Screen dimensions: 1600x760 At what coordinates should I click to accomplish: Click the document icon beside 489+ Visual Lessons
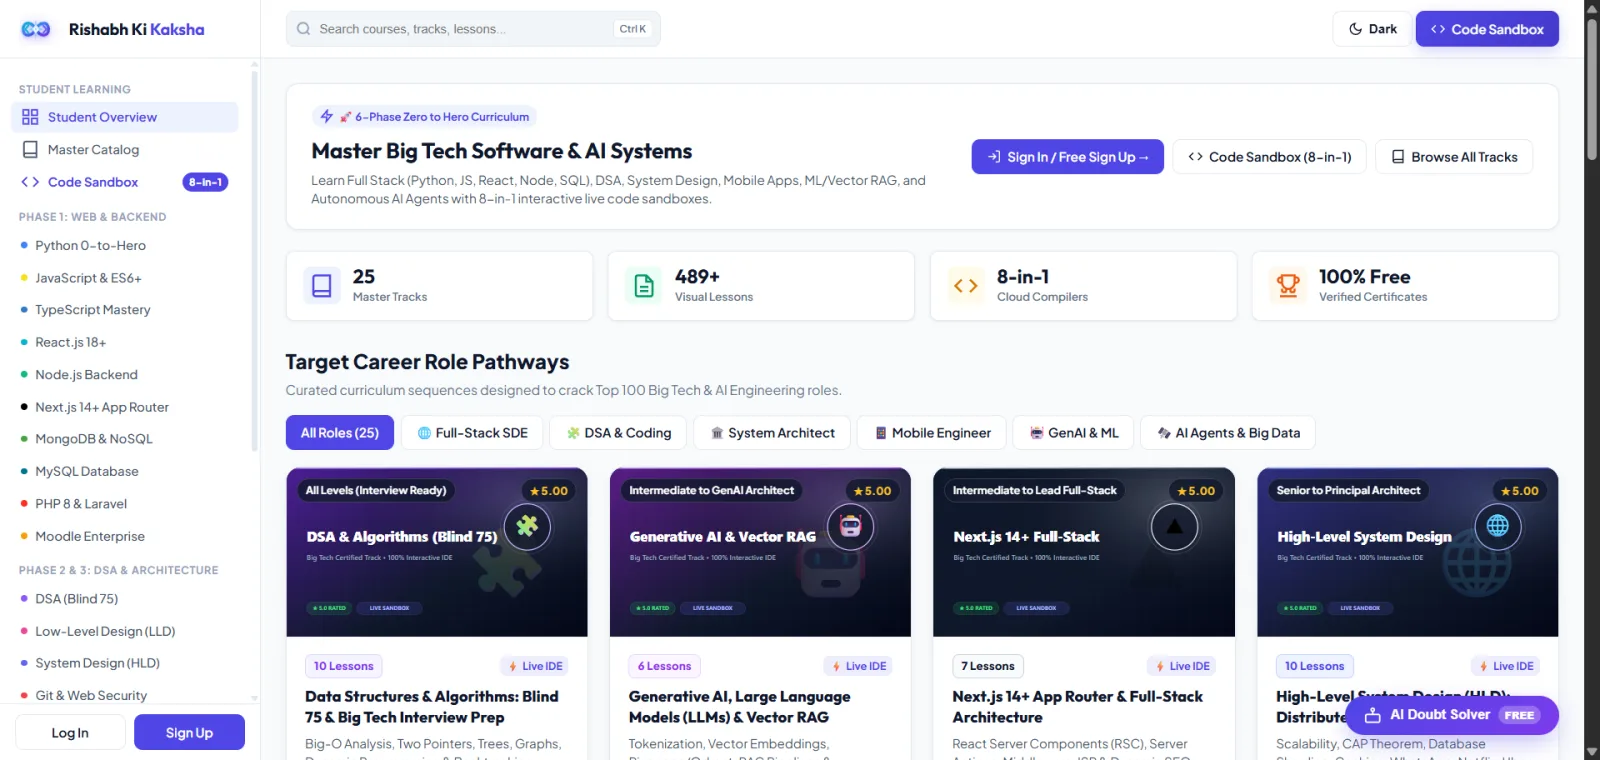[644, 286]
